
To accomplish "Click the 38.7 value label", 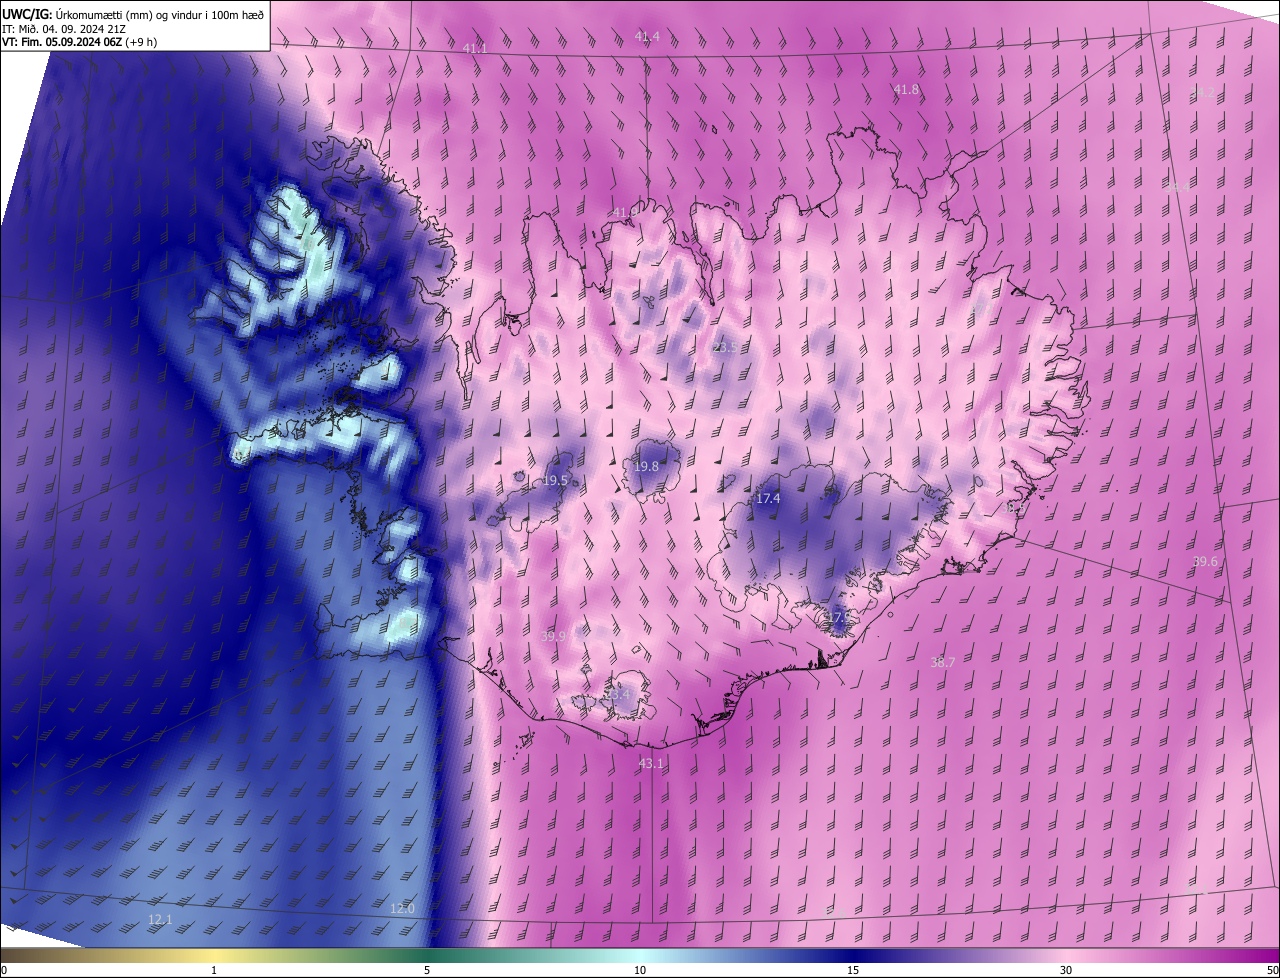I will [943, 662].
